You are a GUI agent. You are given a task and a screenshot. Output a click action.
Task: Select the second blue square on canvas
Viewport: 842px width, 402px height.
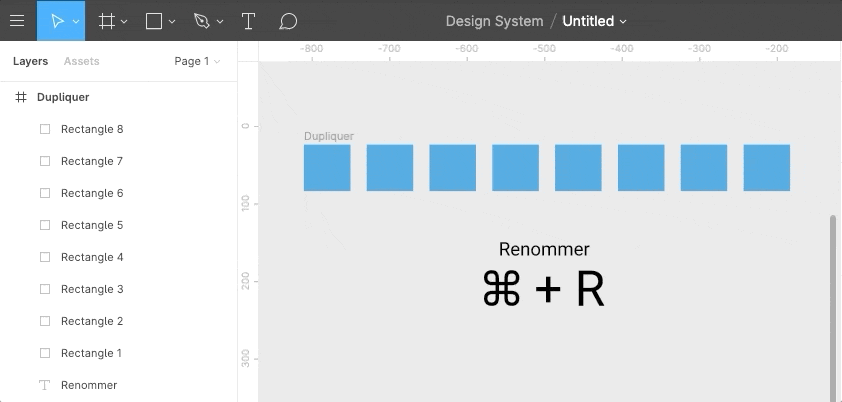pos(390,167)
